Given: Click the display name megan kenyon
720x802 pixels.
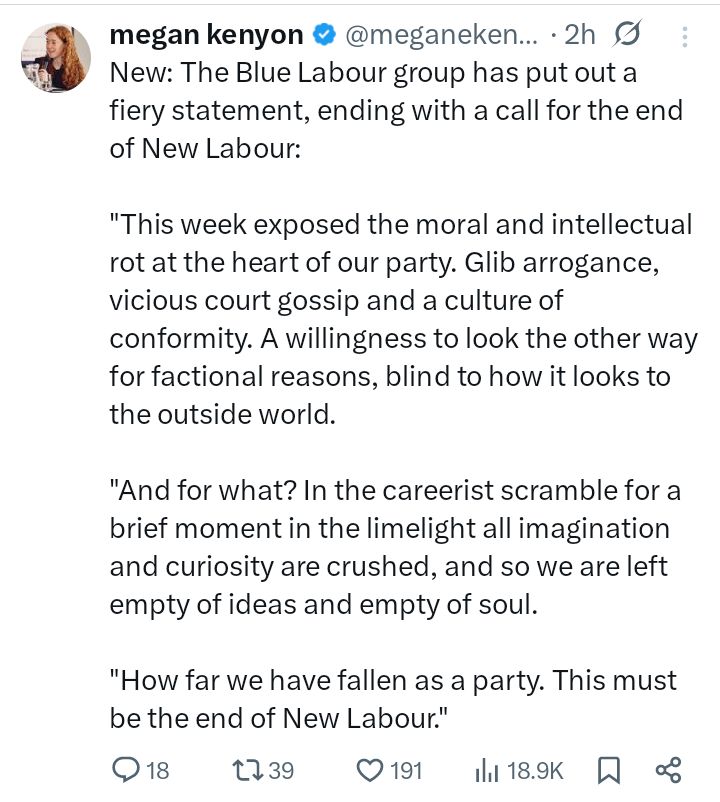Looking at the screenshot, I should (205, 34).
